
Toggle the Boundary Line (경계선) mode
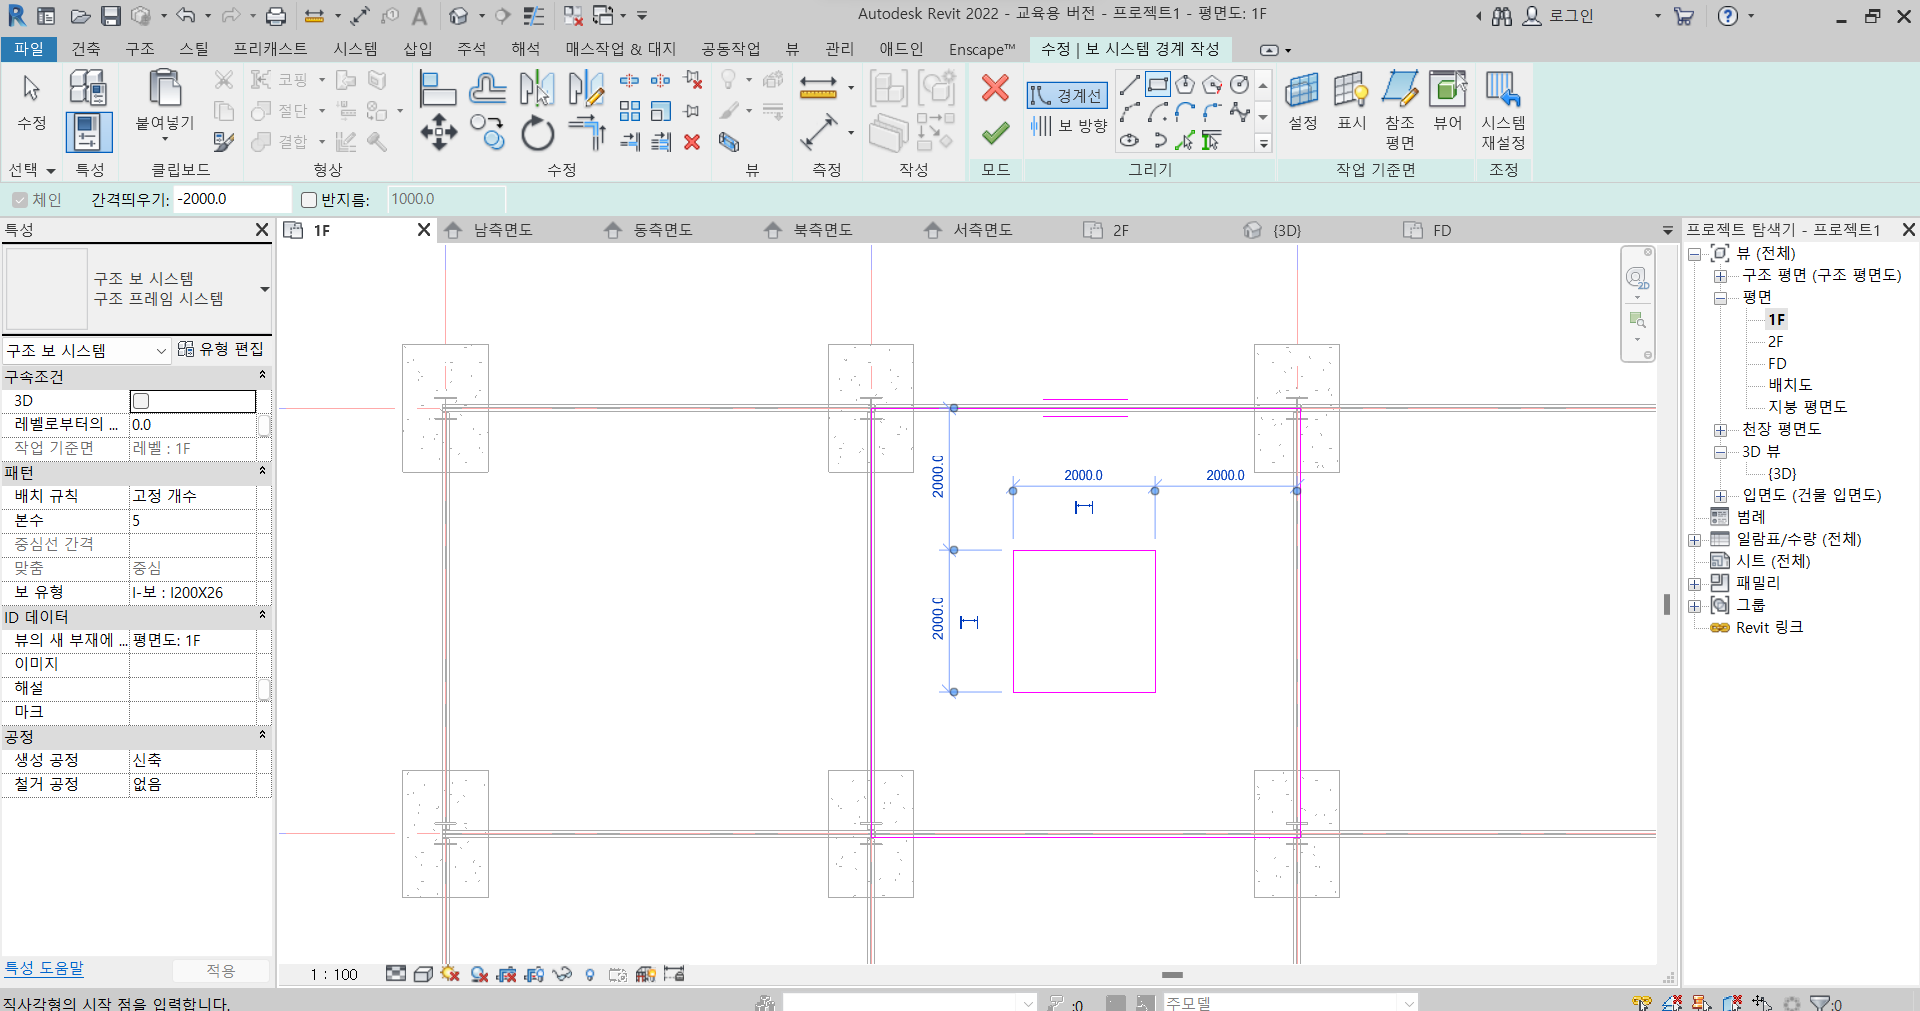click(x=1067, y=95)
